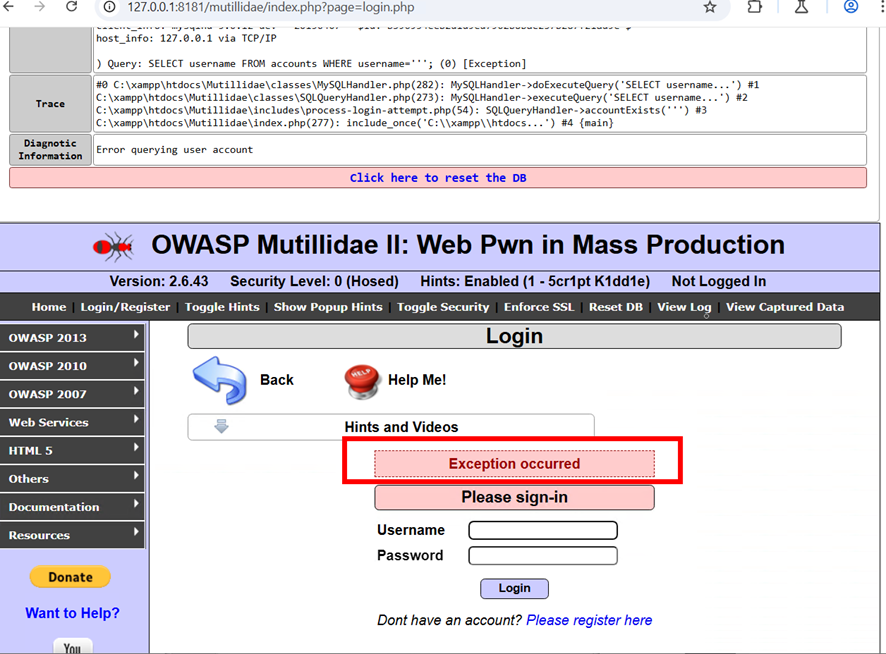Screen dimensions: 886x654
Task: Click the 'Please sign-in' heading text
Action: (514, 497)
